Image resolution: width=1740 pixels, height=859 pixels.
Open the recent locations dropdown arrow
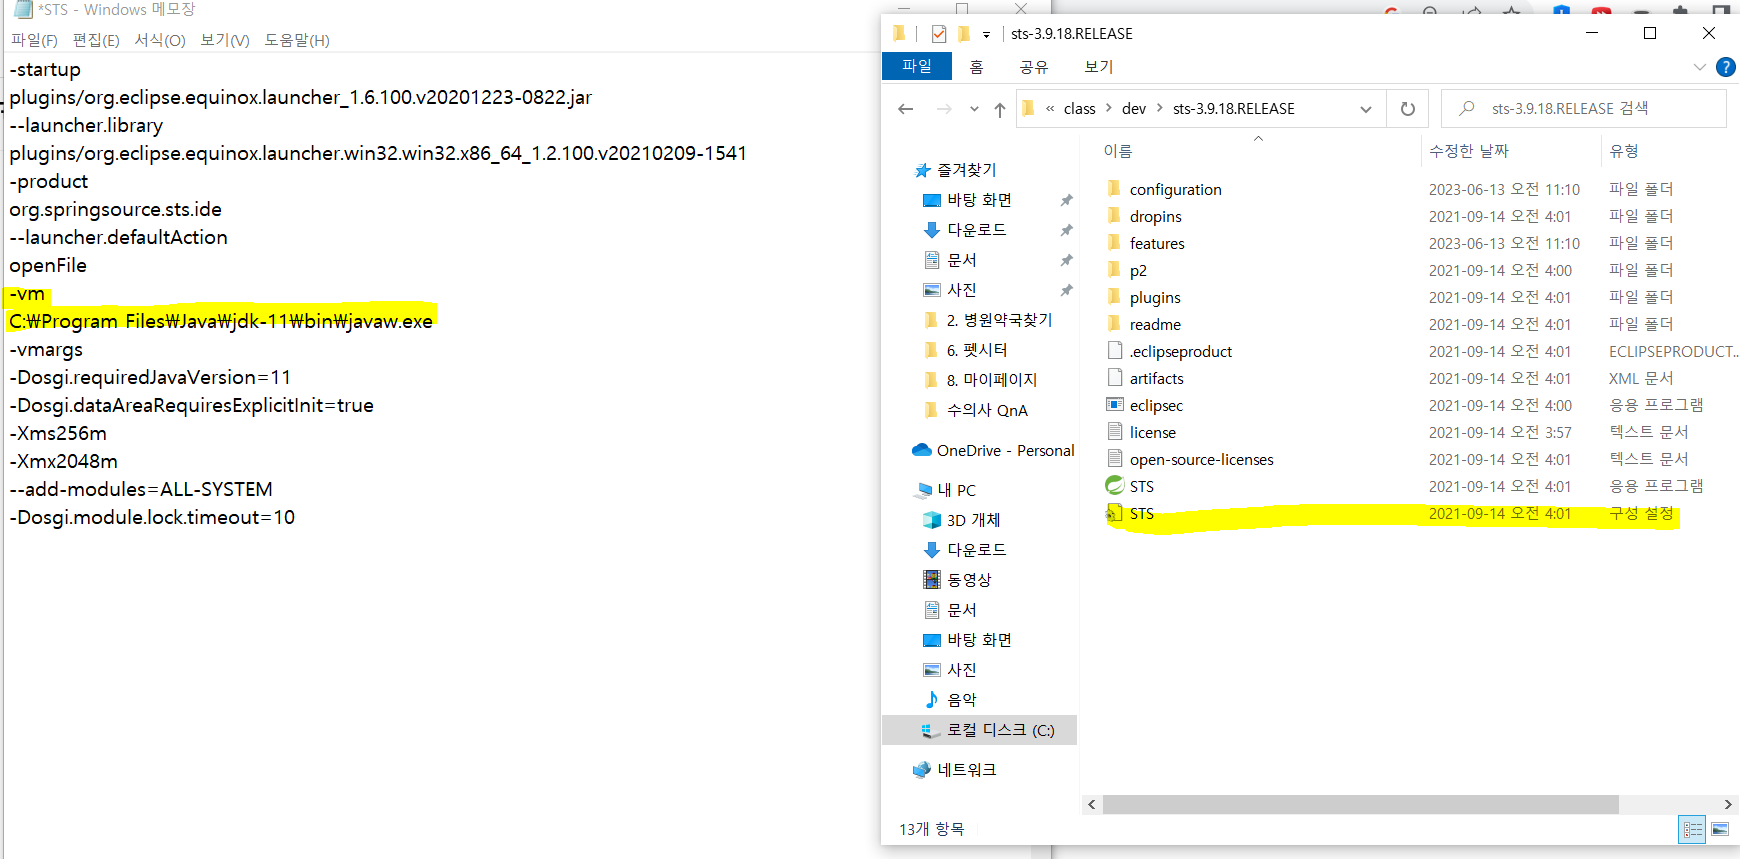974,109
